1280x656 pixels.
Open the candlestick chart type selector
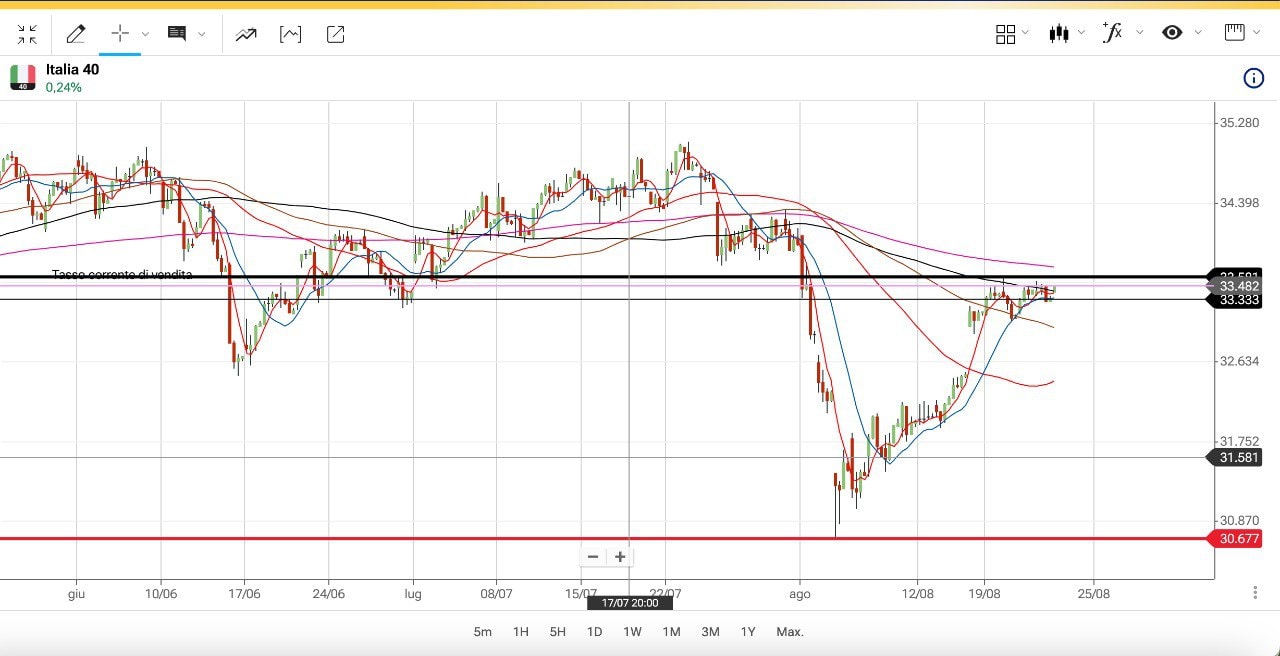coord(1059,33)
